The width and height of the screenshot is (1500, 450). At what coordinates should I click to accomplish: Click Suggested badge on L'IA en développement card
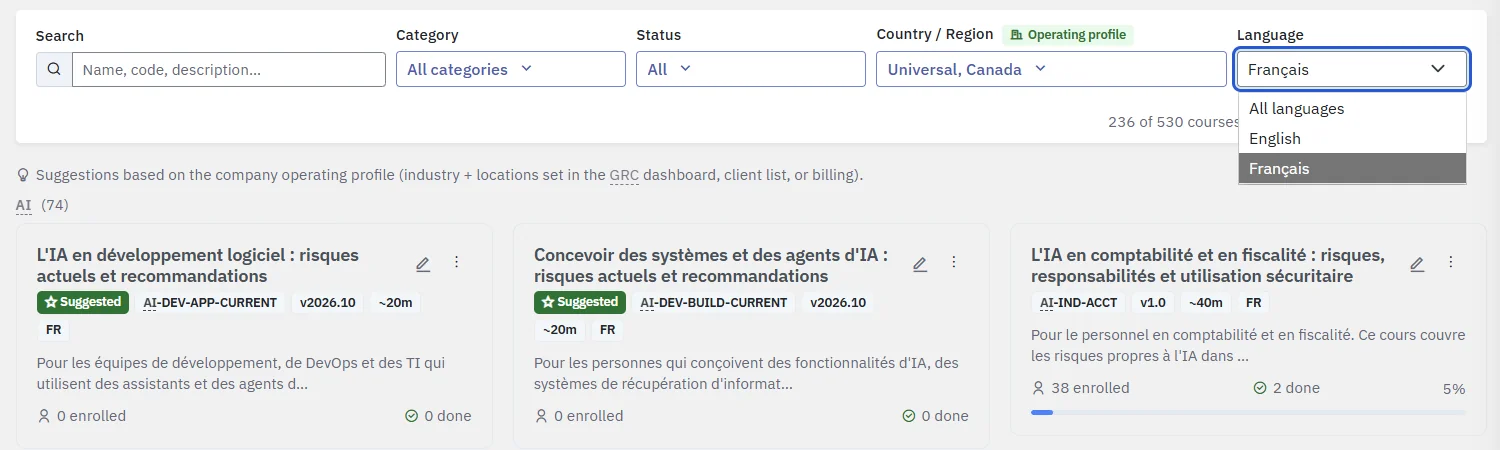pos(83,302)
